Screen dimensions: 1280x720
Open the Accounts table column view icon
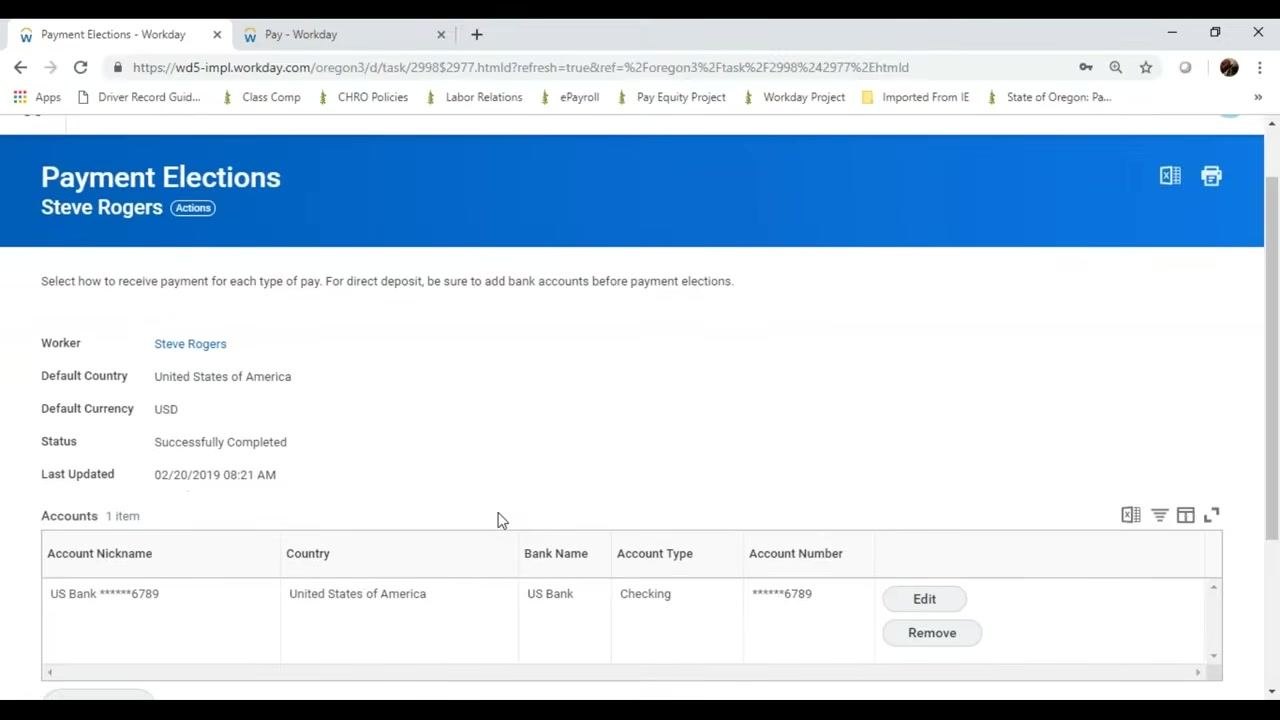click(x=1185, y=515)
